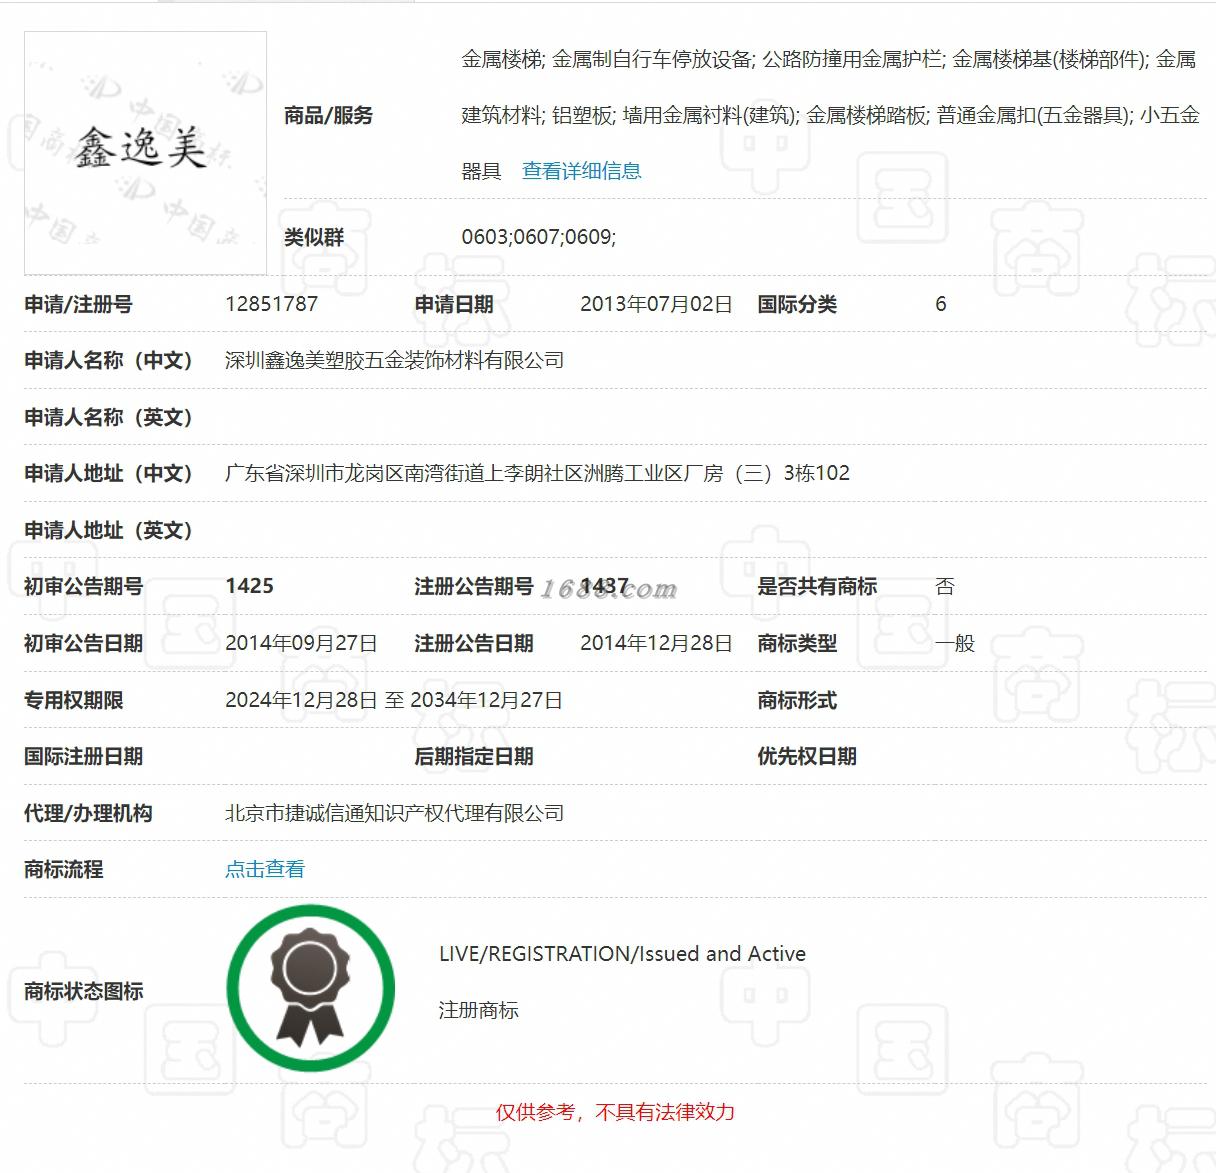Click the 商品/服务 label
Screen dimensions: 1216x1173
pos(329,115)
